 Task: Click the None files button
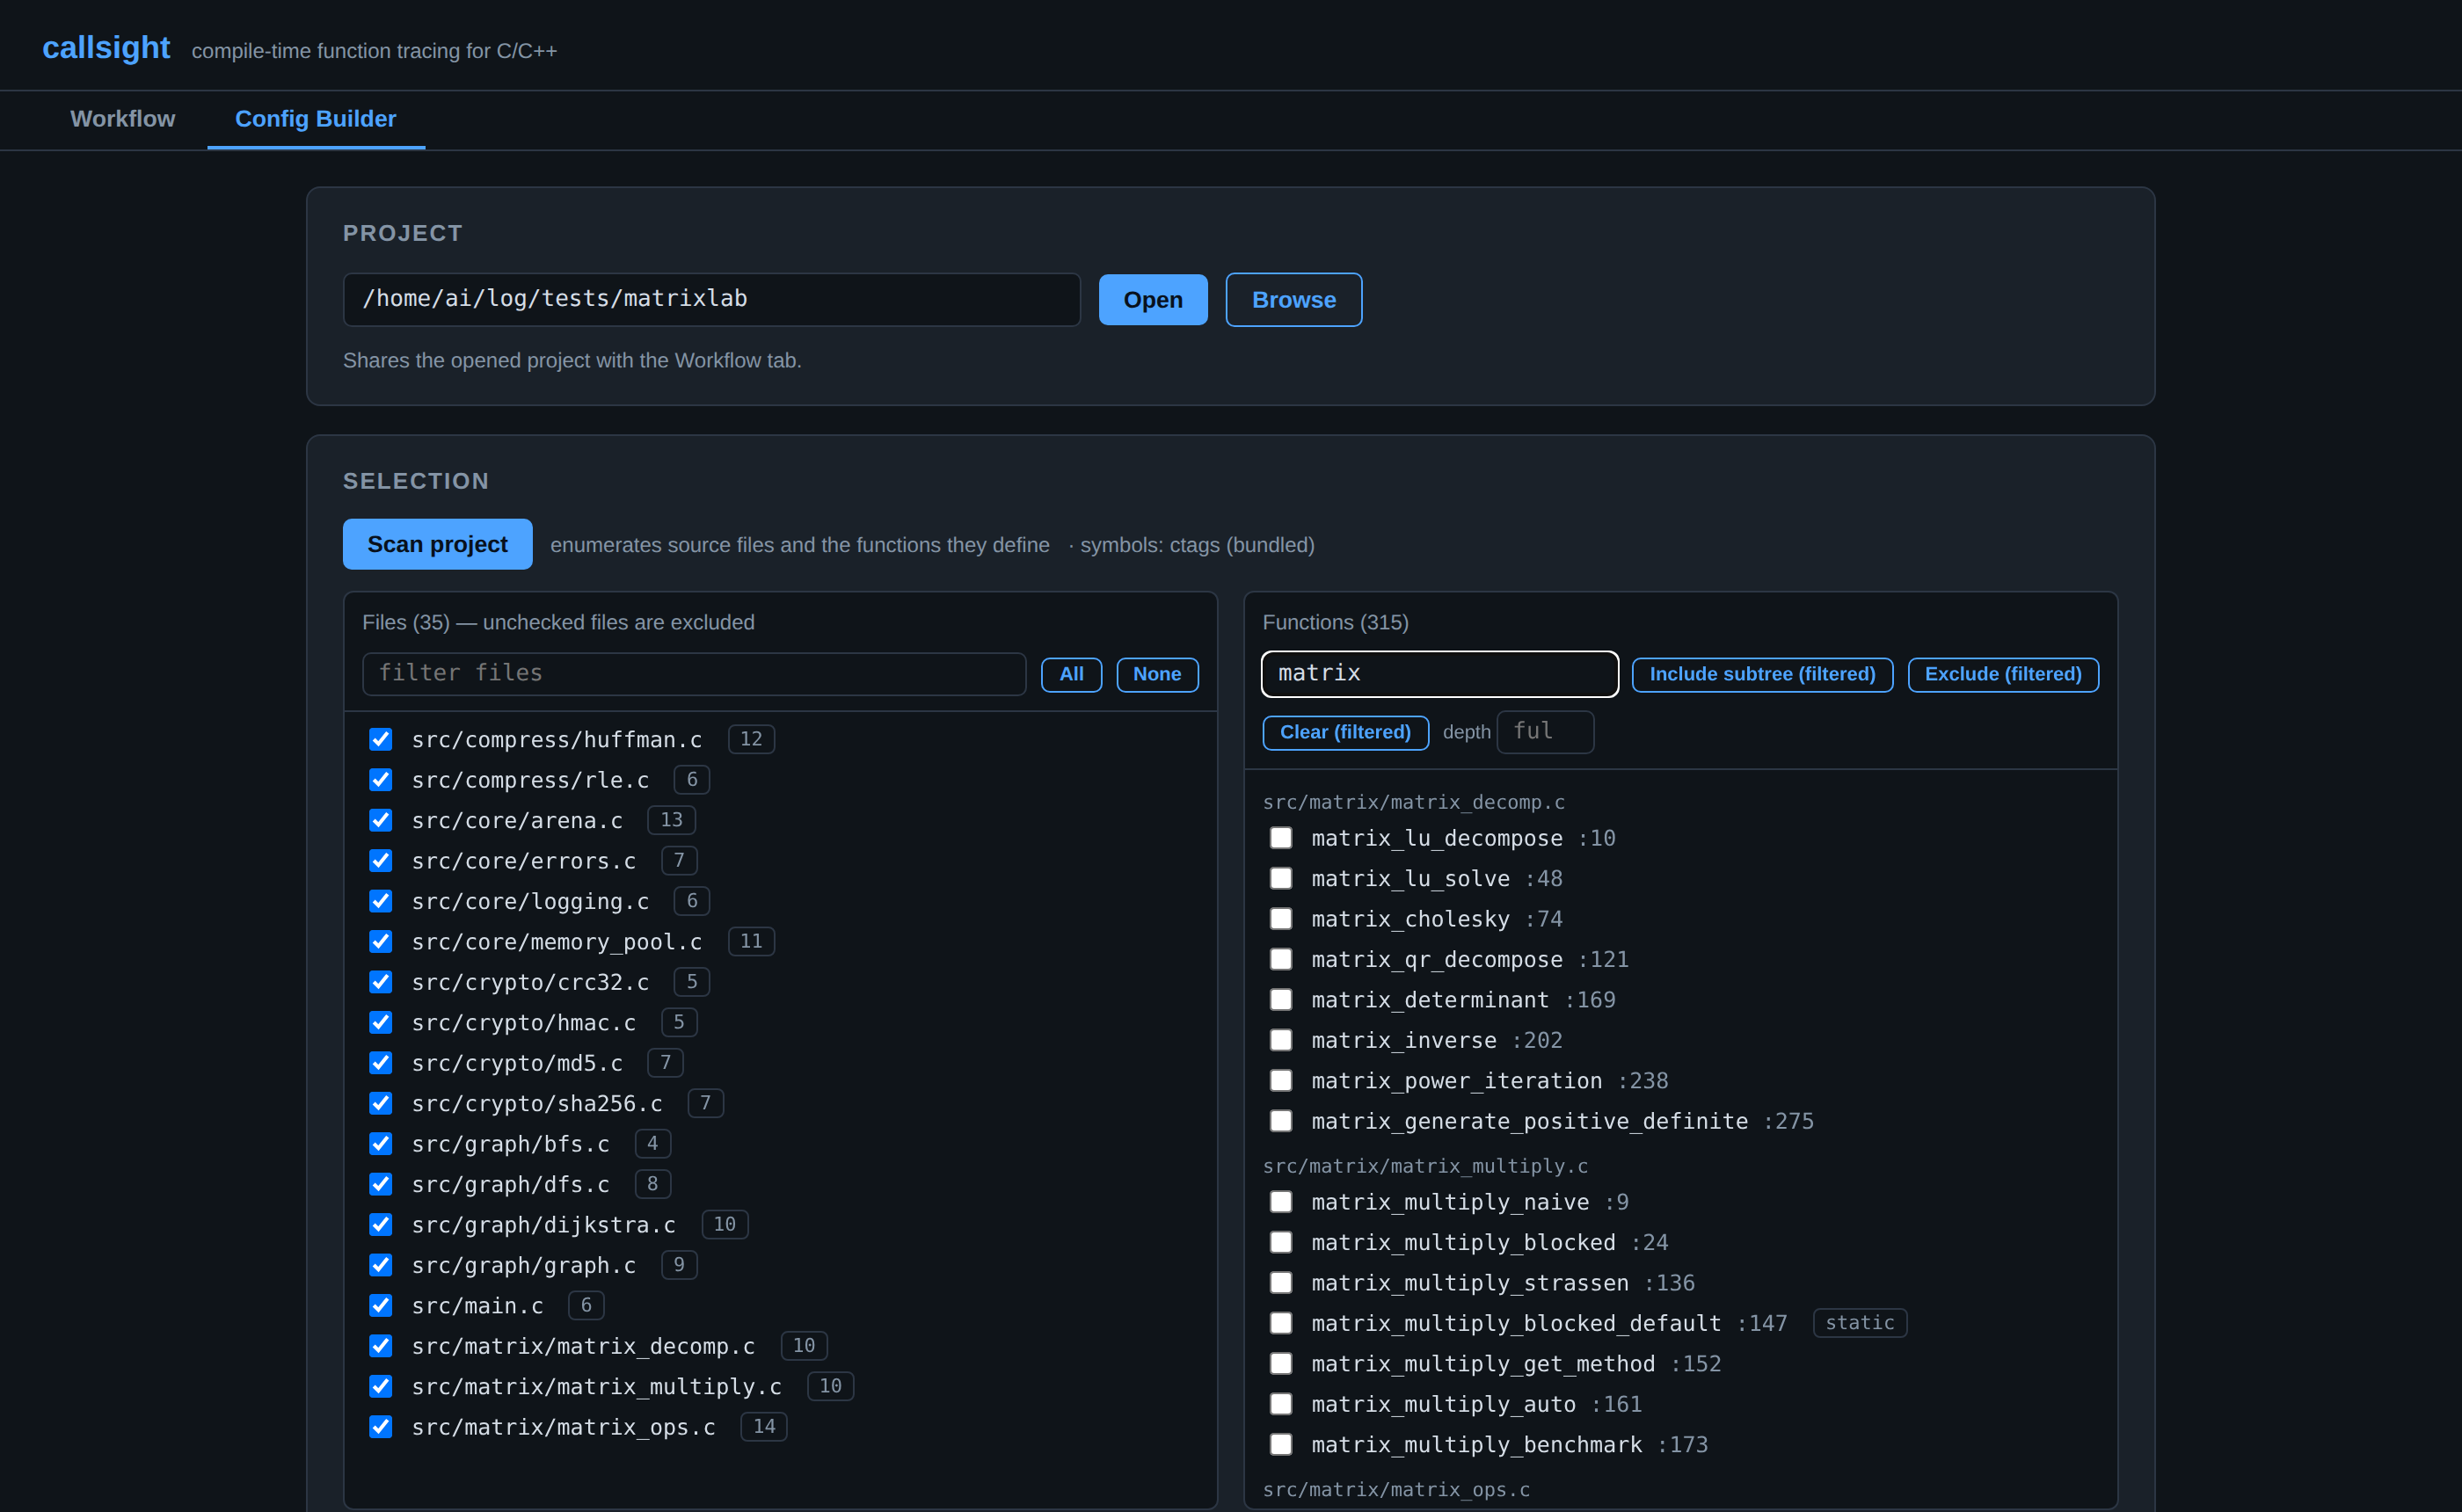pyautogui.click(x=1156, y=674)
